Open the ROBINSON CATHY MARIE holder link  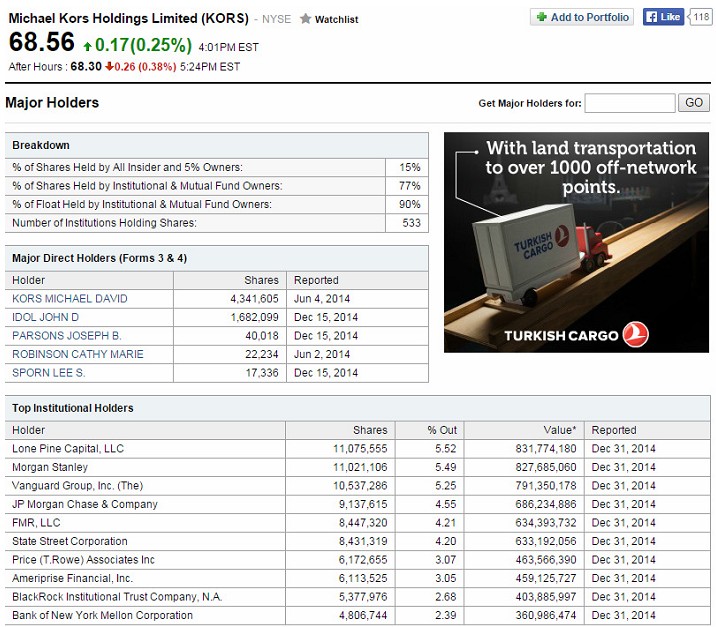tap(78, 354)
